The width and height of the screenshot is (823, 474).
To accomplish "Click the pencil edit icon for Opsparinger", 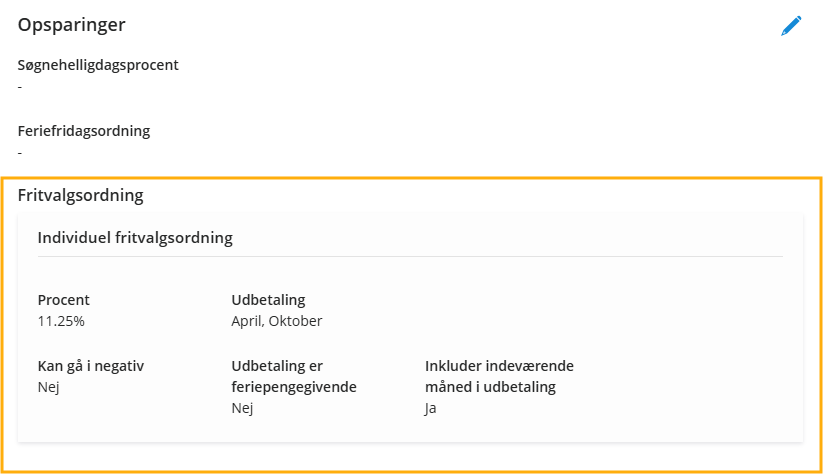I will [x=791, y=26].
